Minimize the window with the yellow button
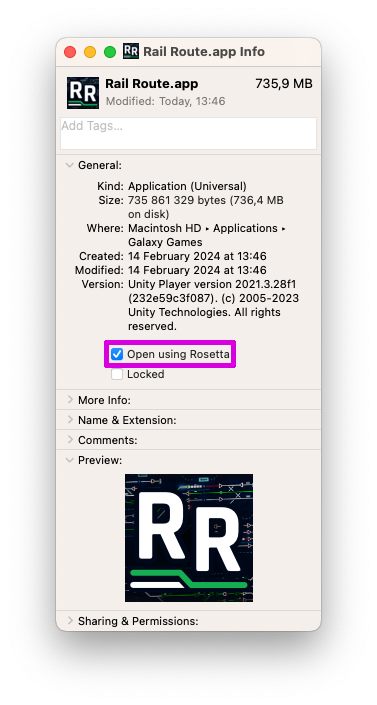 tap(90, 52)
